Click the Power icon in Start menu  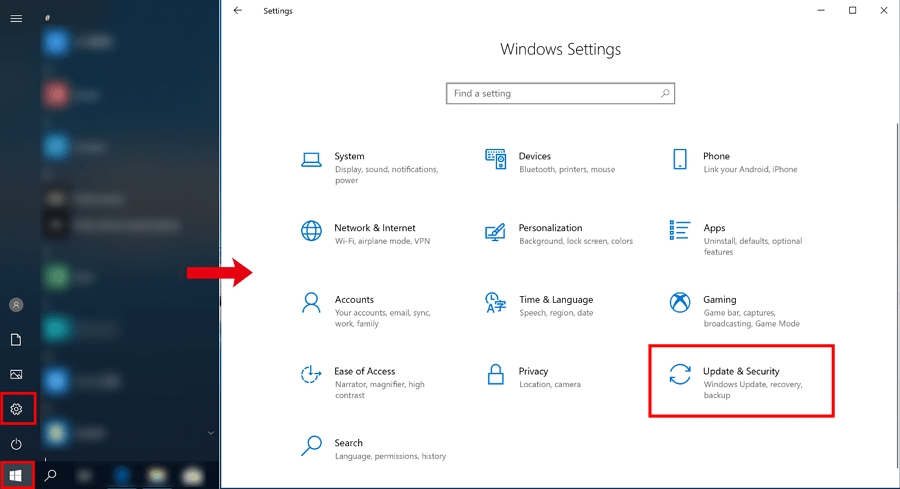click(x=16, y=444)
